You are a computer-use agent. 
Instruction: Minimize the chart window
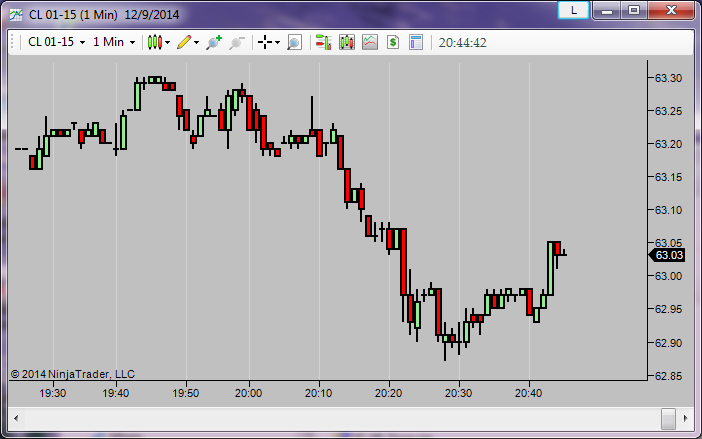tap(607, 10)
